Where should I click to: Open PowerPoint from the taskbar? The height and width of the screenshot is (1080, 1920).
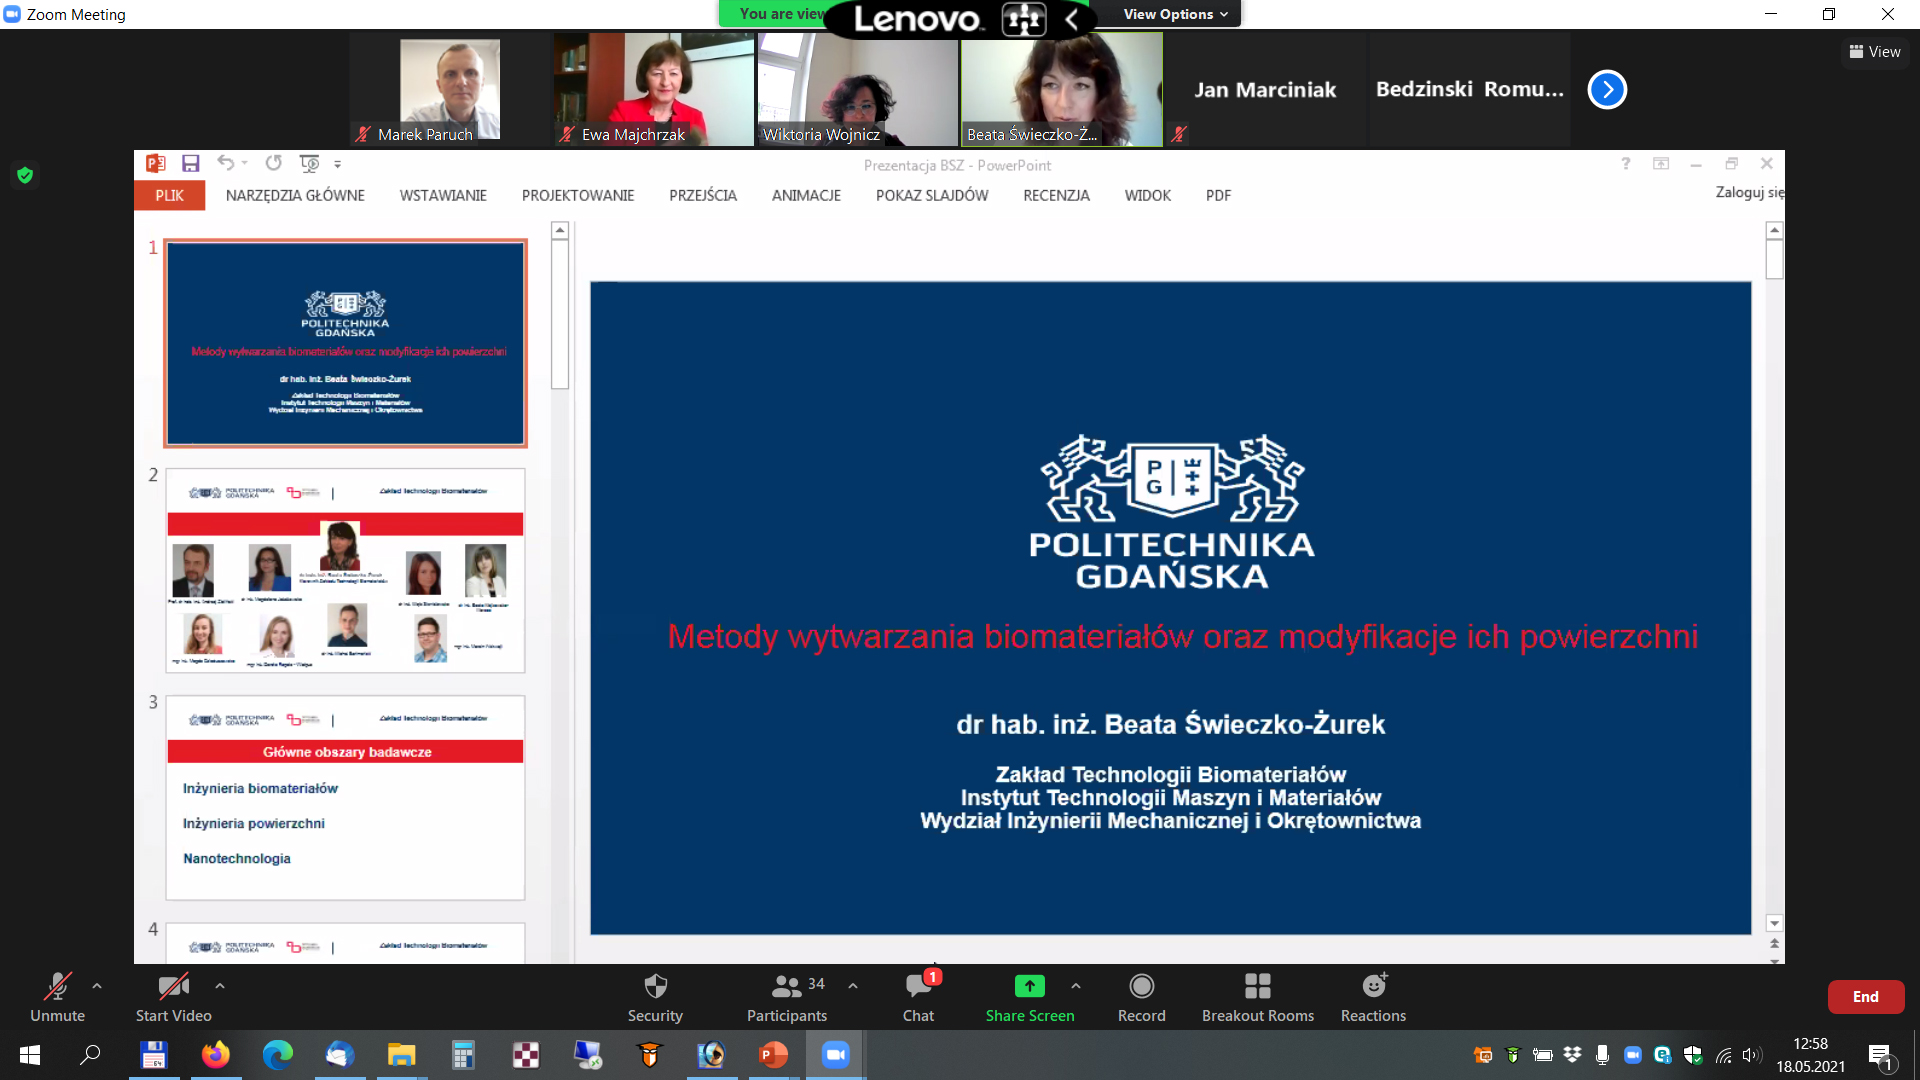click(x=773, y=1054)
